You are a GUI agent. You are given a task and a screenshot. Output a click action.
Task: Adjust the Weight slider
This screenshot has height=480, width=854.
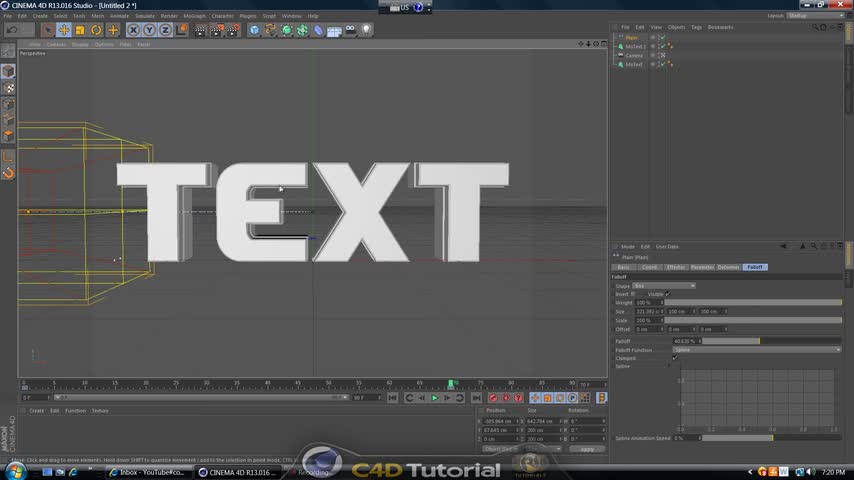click(x=753, y=302)
